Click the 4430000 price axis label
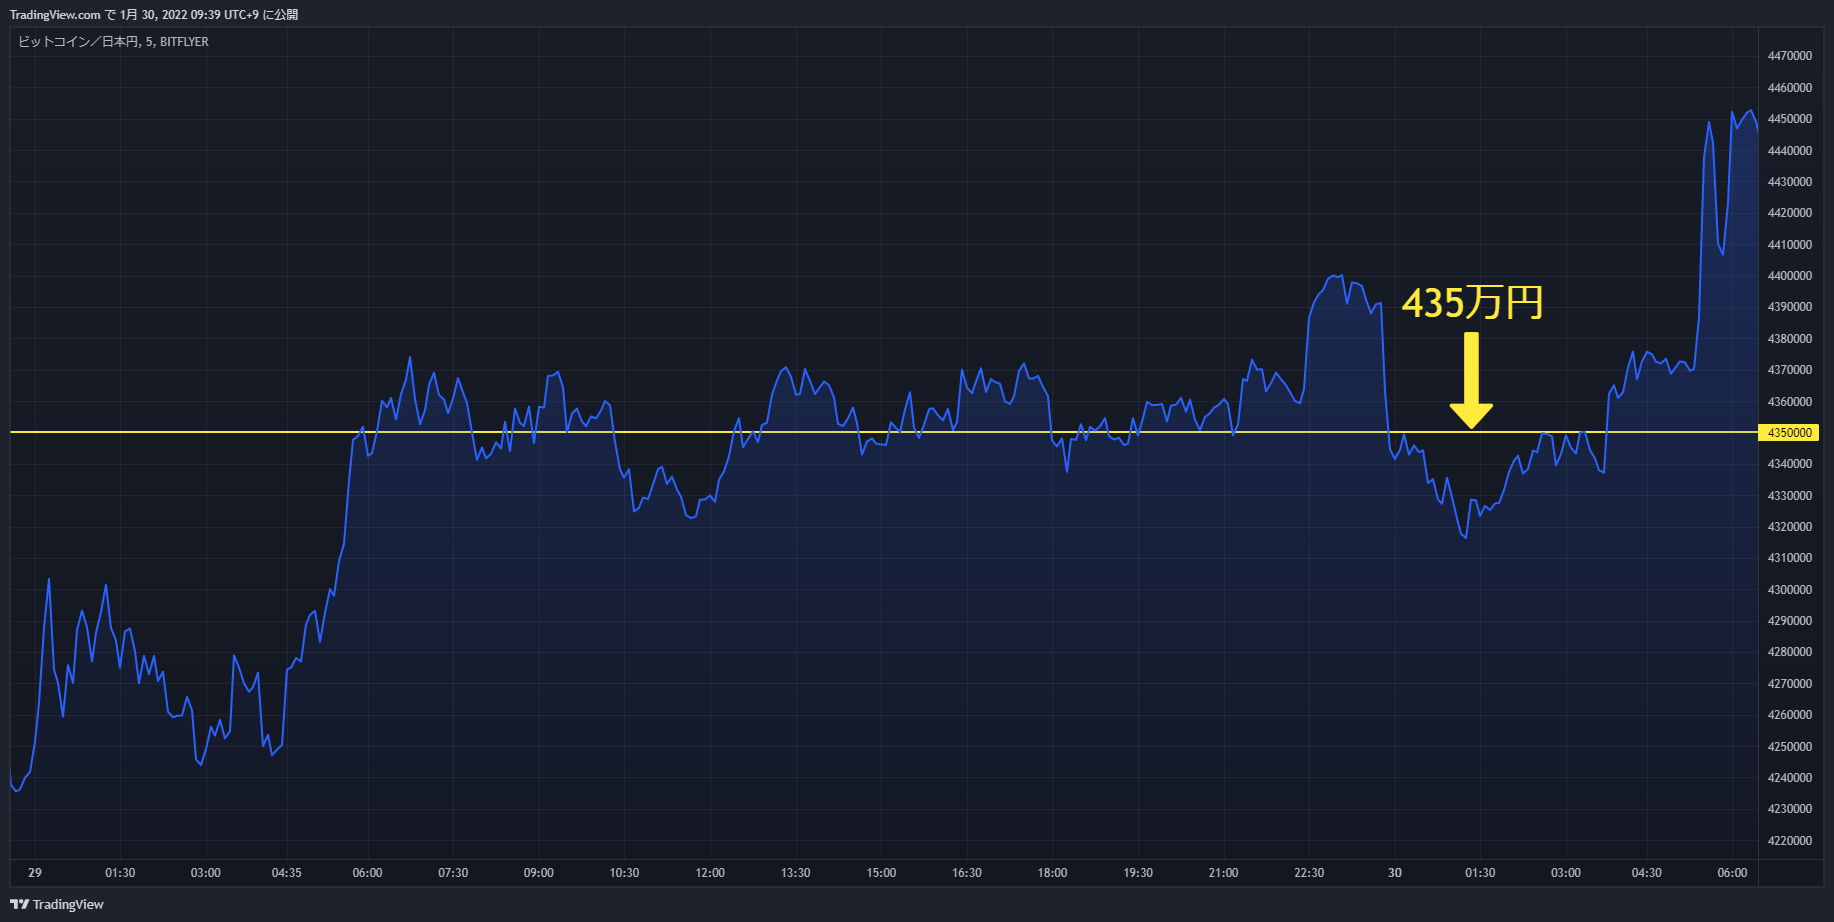 (1789, 182)
